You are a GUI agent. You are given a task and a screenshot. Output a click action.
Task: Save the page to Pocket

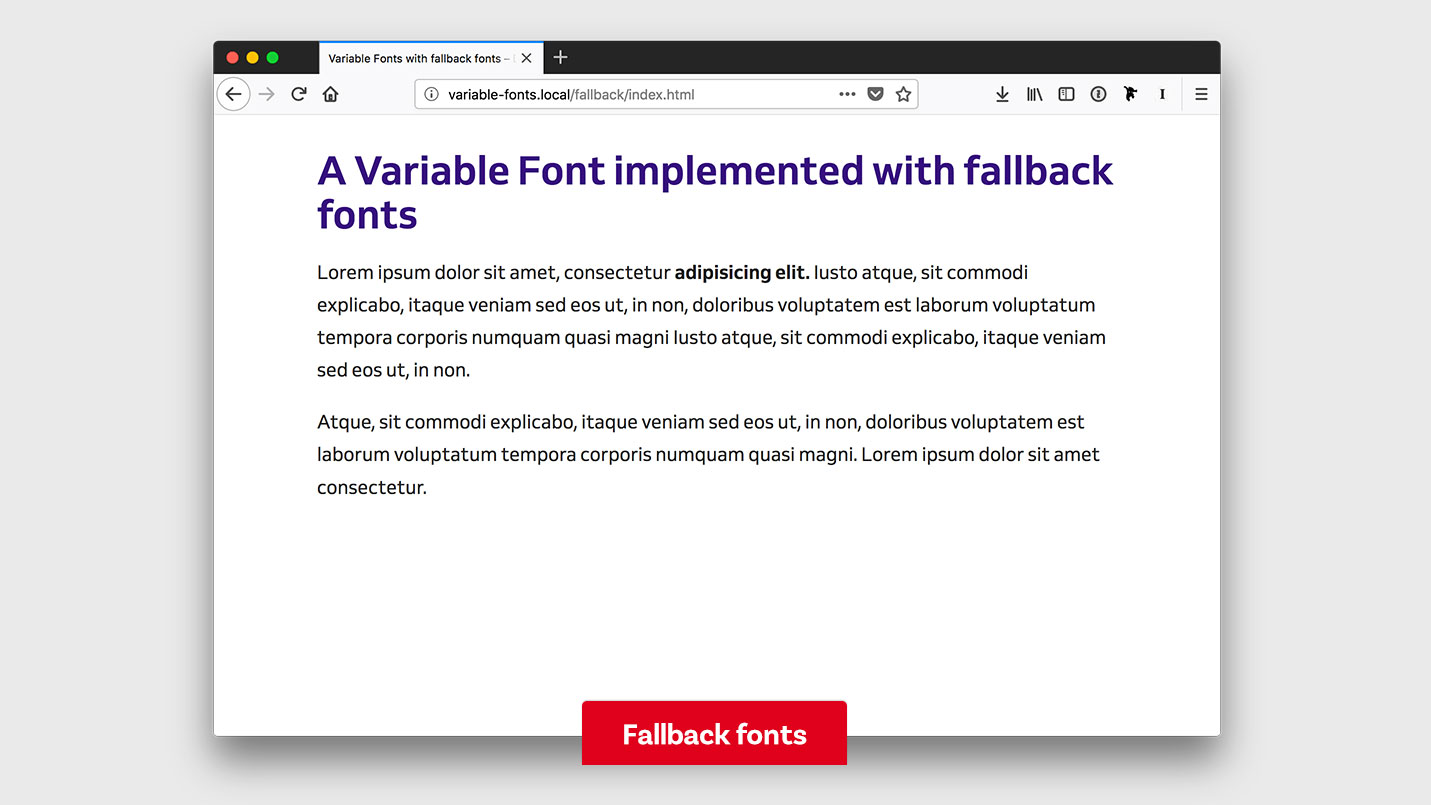876,93
